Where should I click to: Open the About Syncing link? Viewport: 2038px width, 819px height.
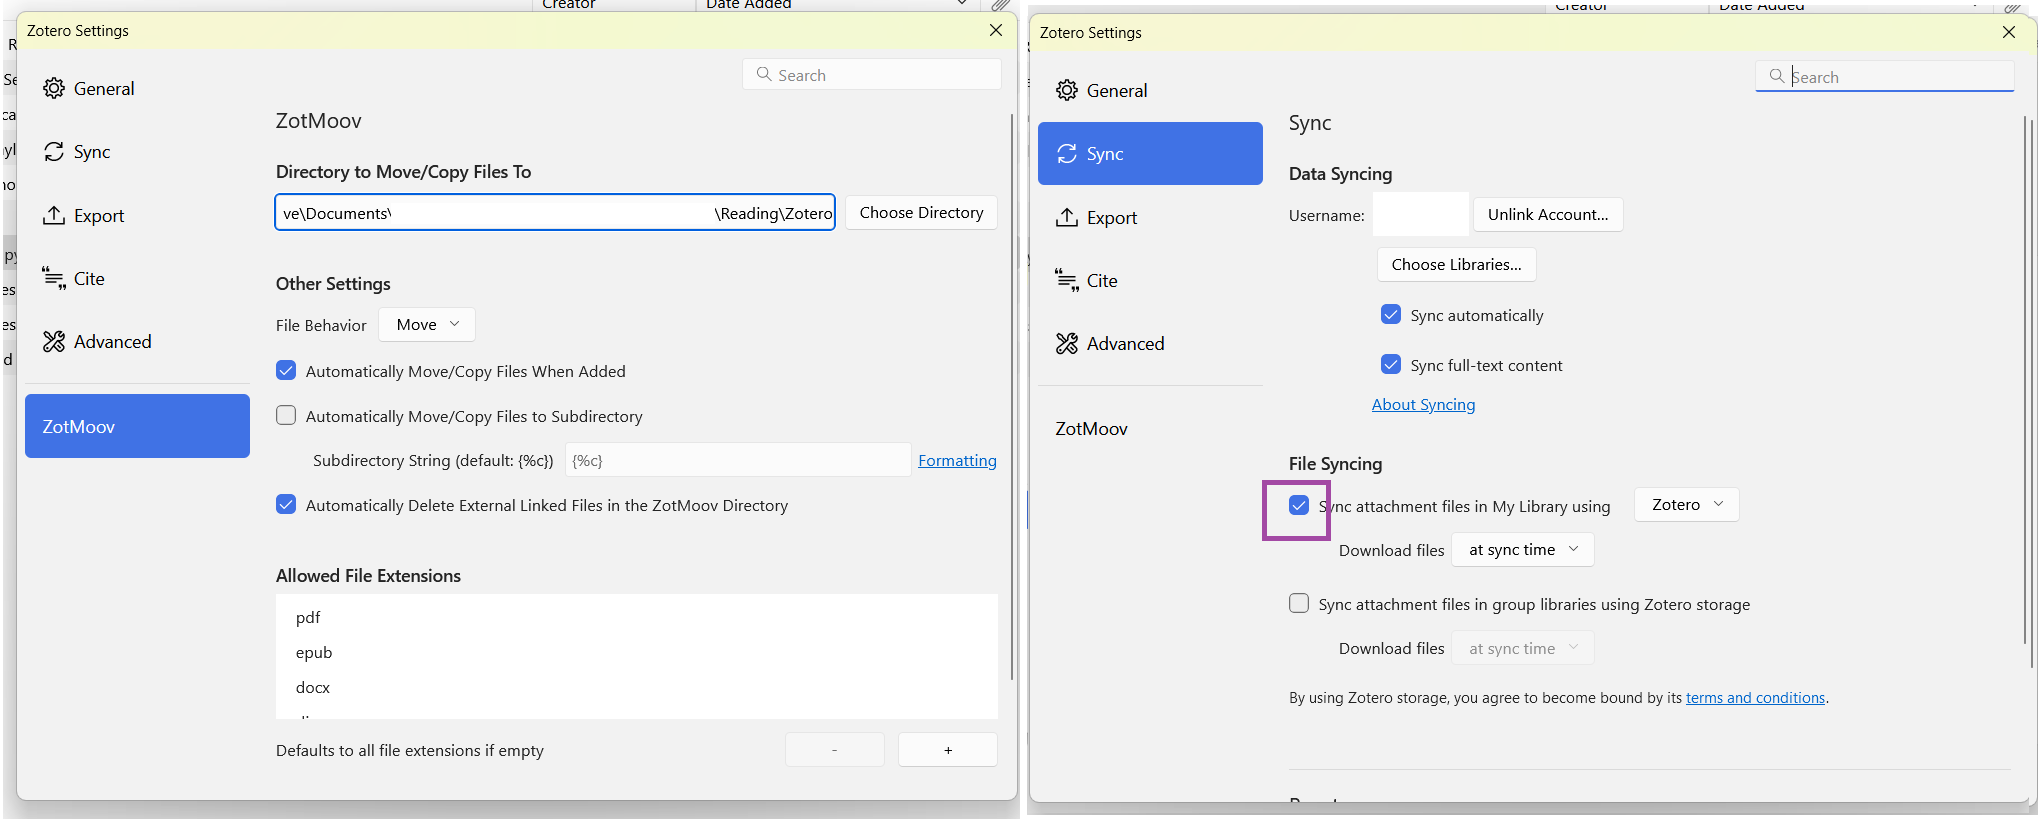(x=1423, y=405)
